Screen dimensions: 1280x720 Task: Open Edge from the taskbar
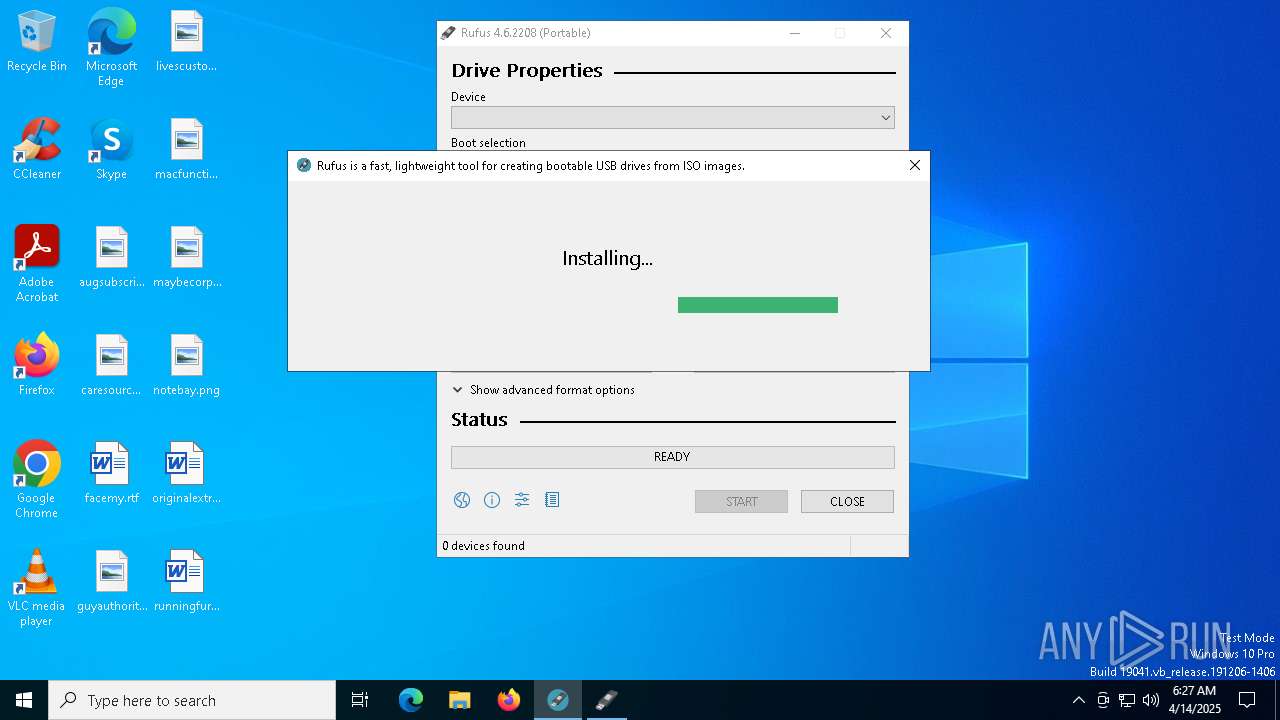point(411,700)
